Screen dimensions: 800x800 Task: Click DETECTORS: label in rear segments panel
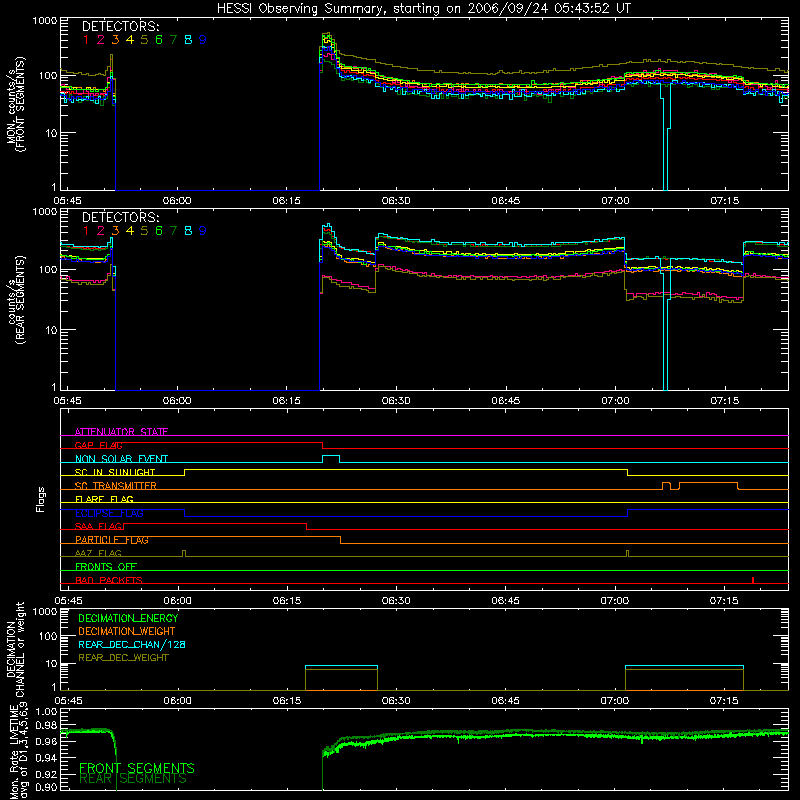[x=120, y=218]
